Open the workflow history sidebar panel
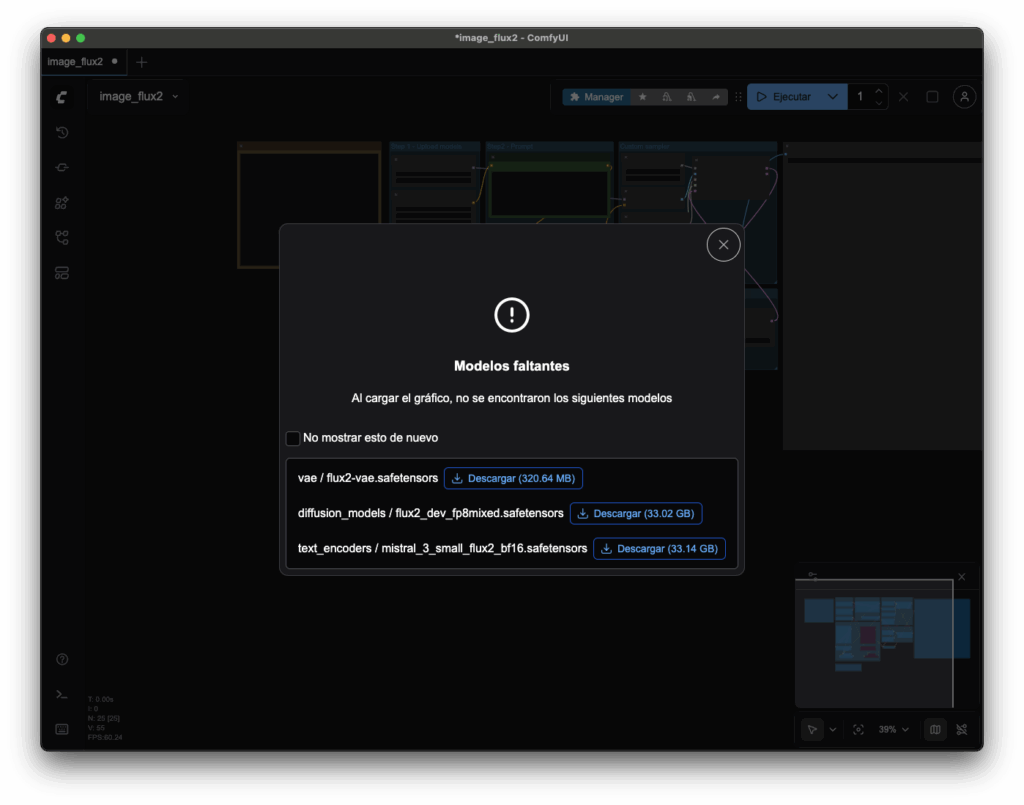Screen dimensions: 1024x805 [x=61, y=132]
